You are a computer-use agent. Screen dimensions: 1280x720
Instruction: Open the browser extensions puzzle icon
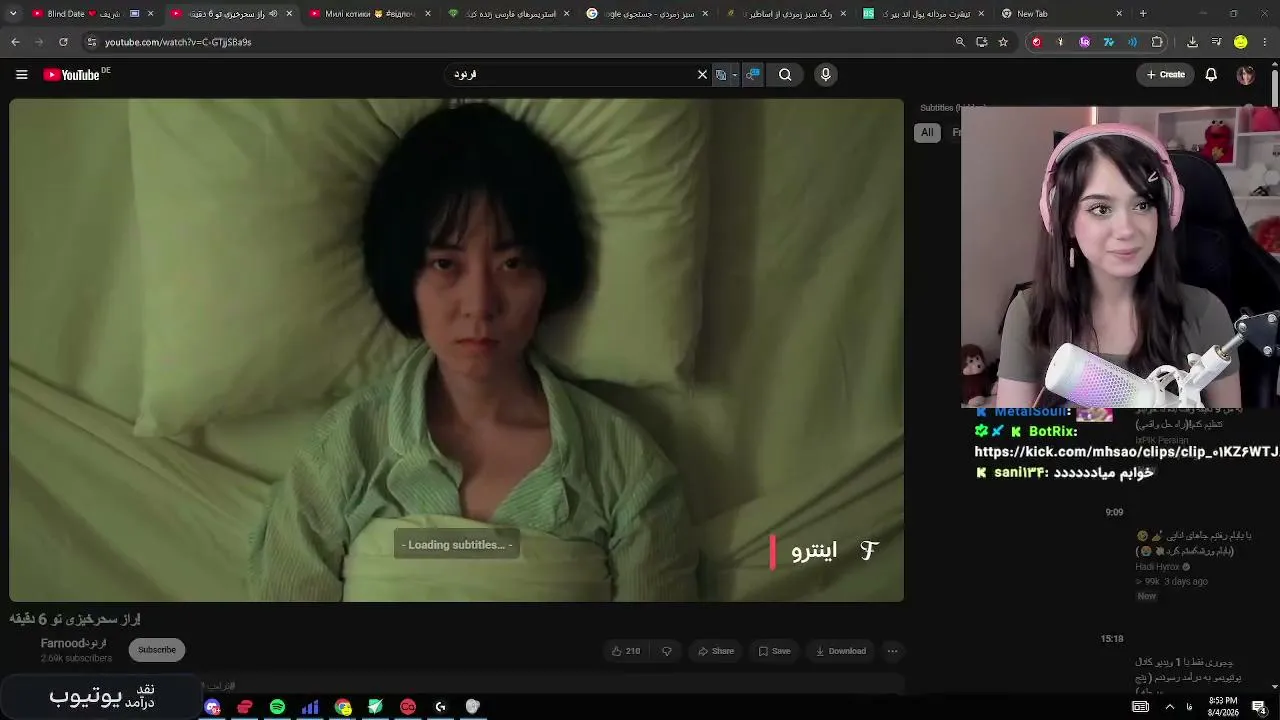click(1157, 42)
